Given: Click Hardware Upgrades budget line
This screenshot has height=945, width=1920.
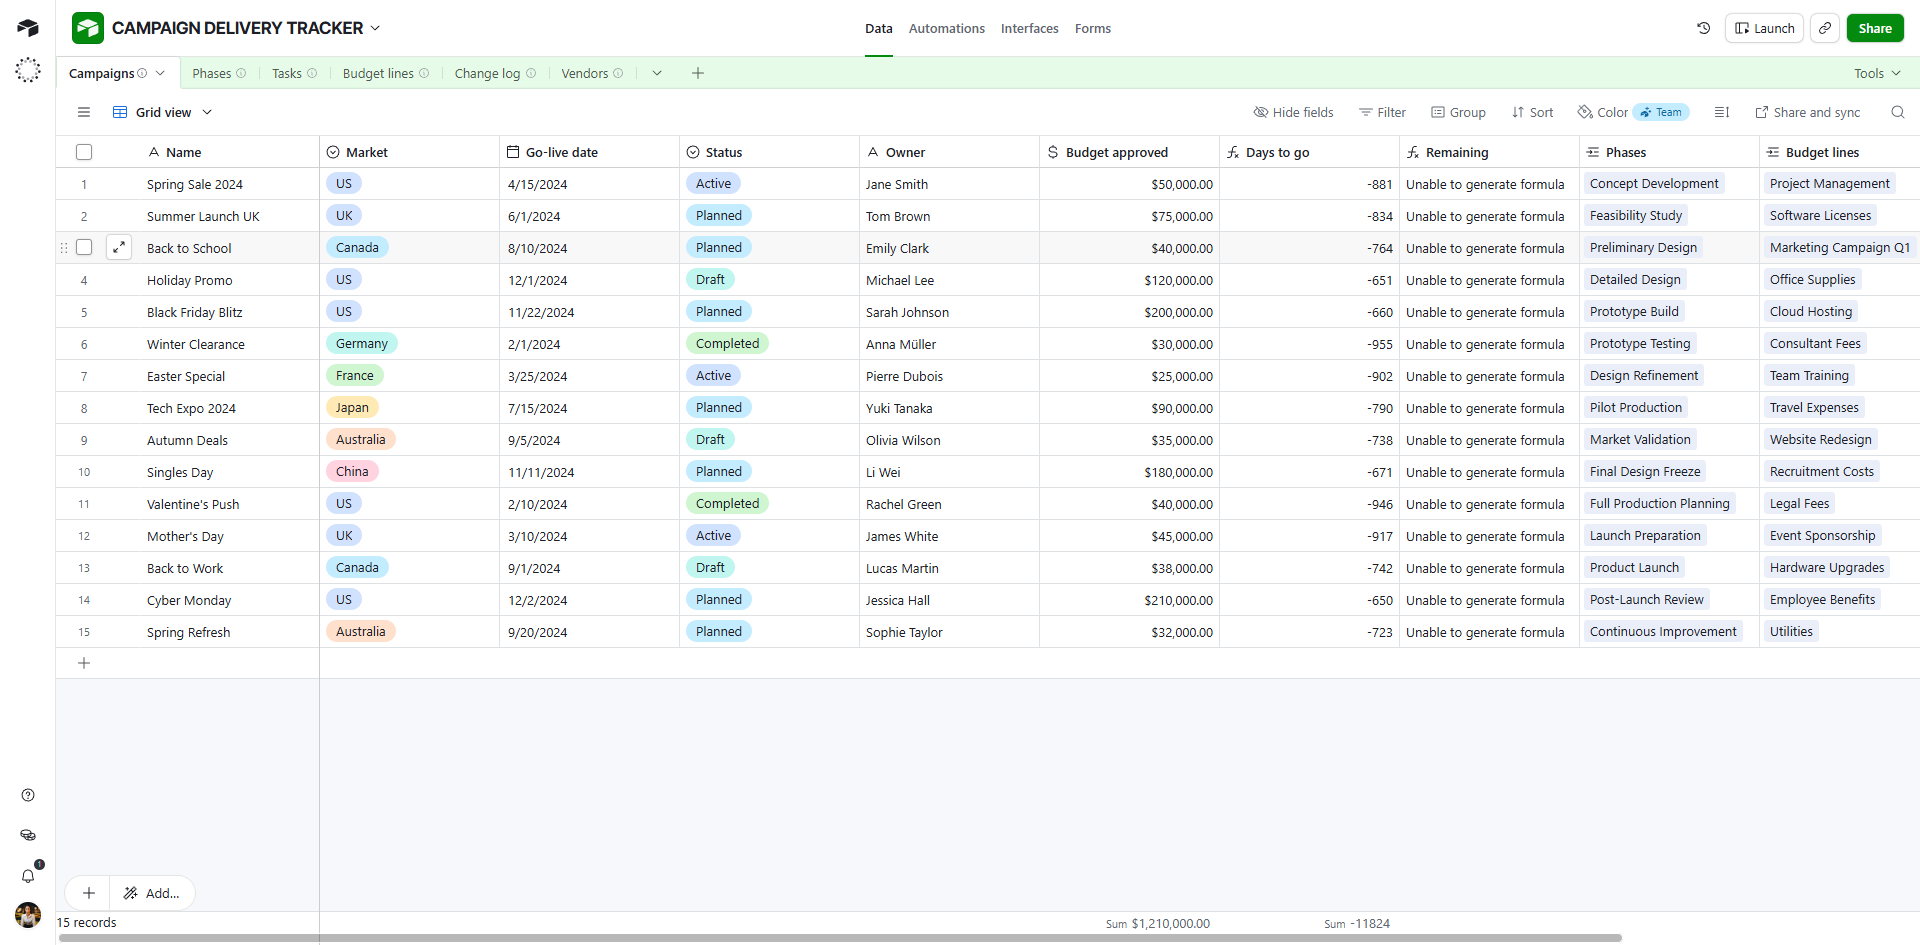Looking at the screenshot, I should pos(1827,567).
